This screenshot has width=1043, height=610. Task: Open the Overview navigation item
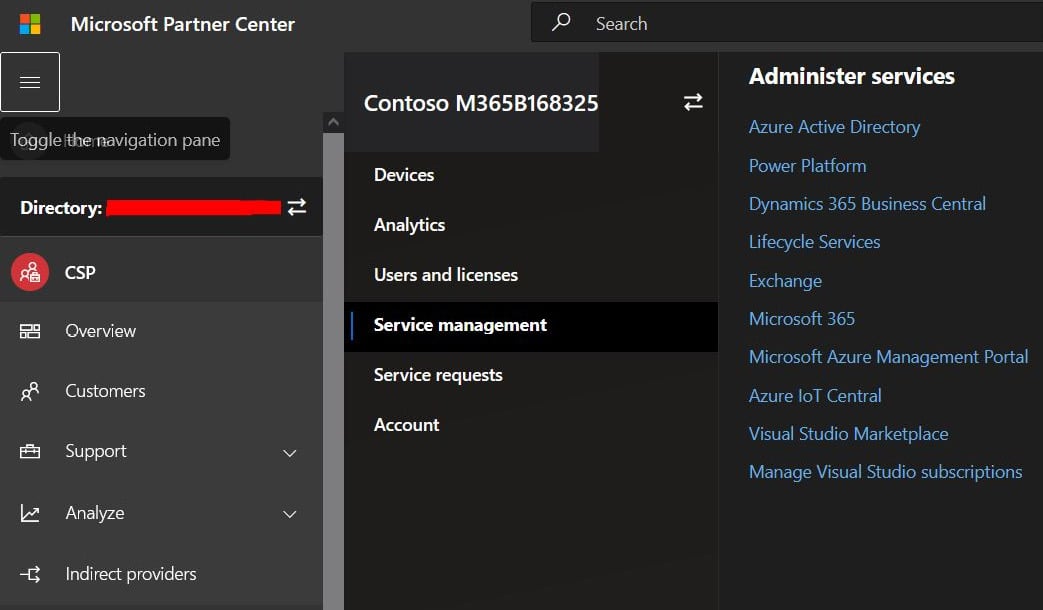click(161, 331)
